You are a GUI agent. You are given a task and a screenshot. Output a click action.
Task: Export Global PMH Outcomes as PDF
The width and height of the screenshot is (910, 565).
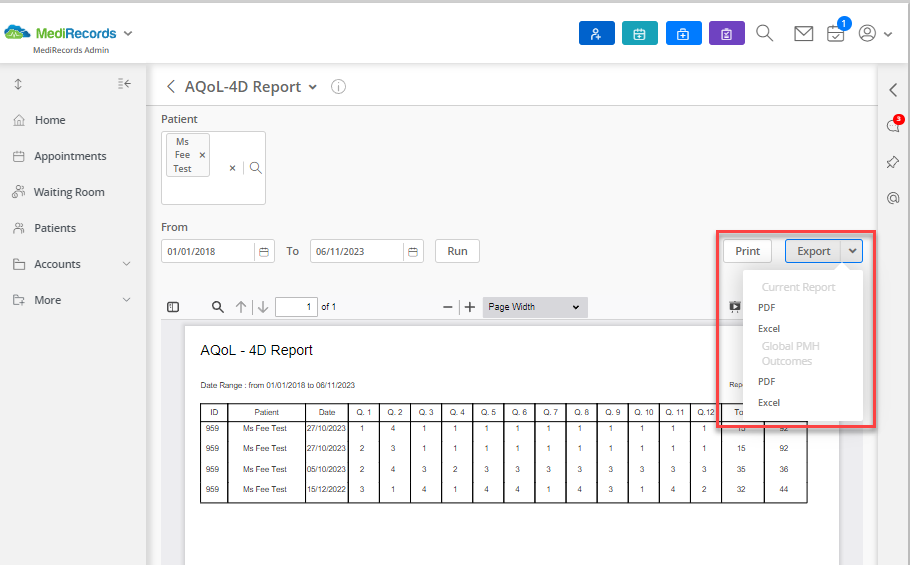766,382
